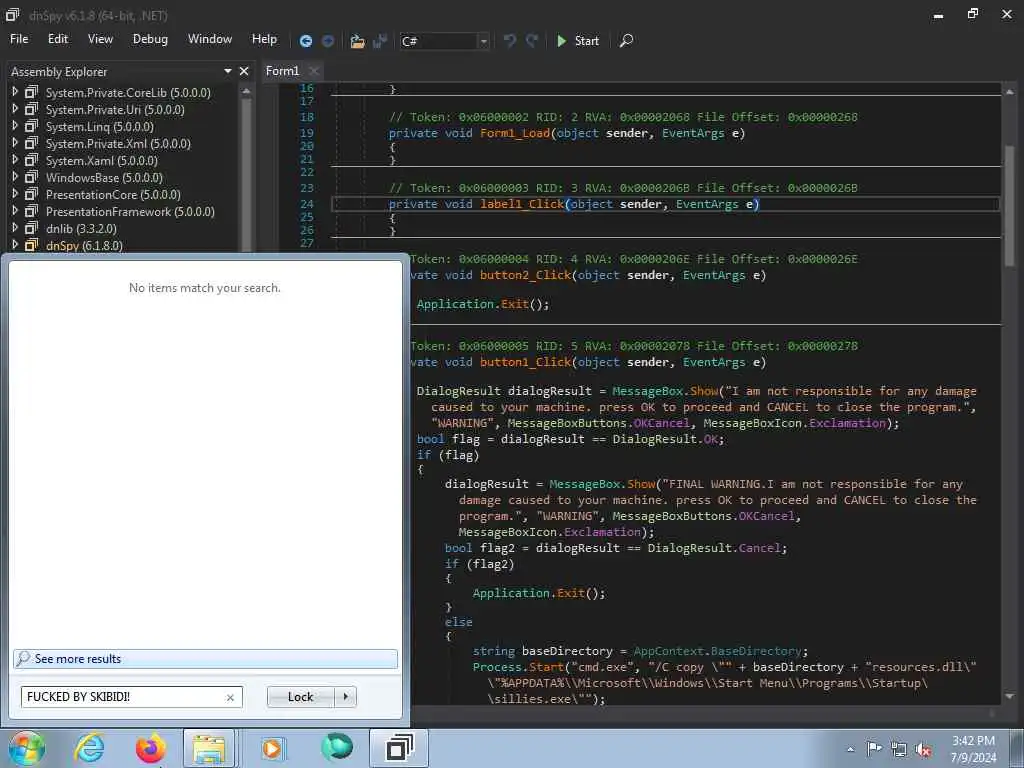The width and height of the screenshot is (1024, 768).
Task: Click the navigate backward arrow icon
Action: (306, 40)
